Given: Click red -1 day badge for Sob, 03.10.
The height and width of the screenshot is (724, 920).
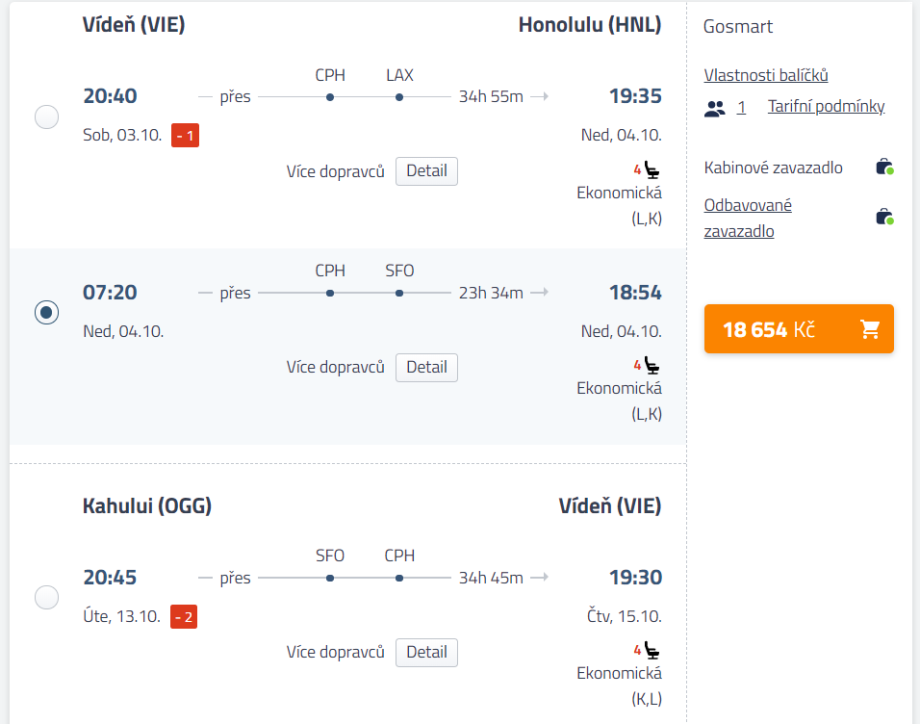Looking at the screenshot, I should click(185, 135).
